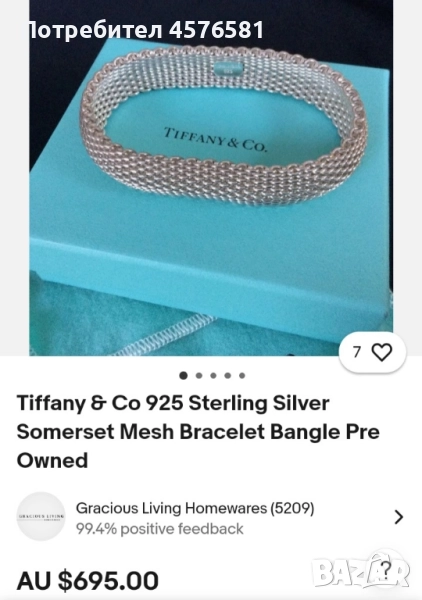Viewport: 422px width, 600px height.
Task: Click the Потребител 4576581 username overlay
Action: (x=146, y=30)
